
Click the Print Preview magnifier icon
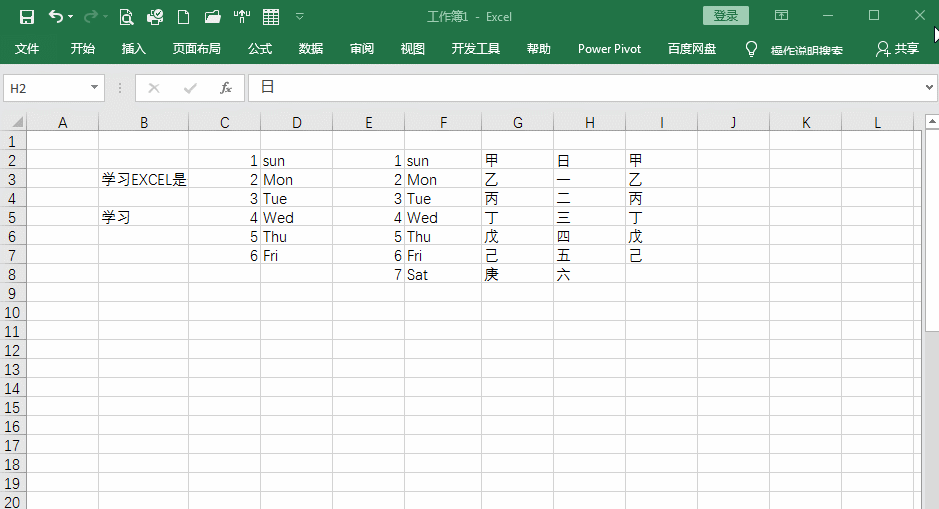tap(126, 17)
